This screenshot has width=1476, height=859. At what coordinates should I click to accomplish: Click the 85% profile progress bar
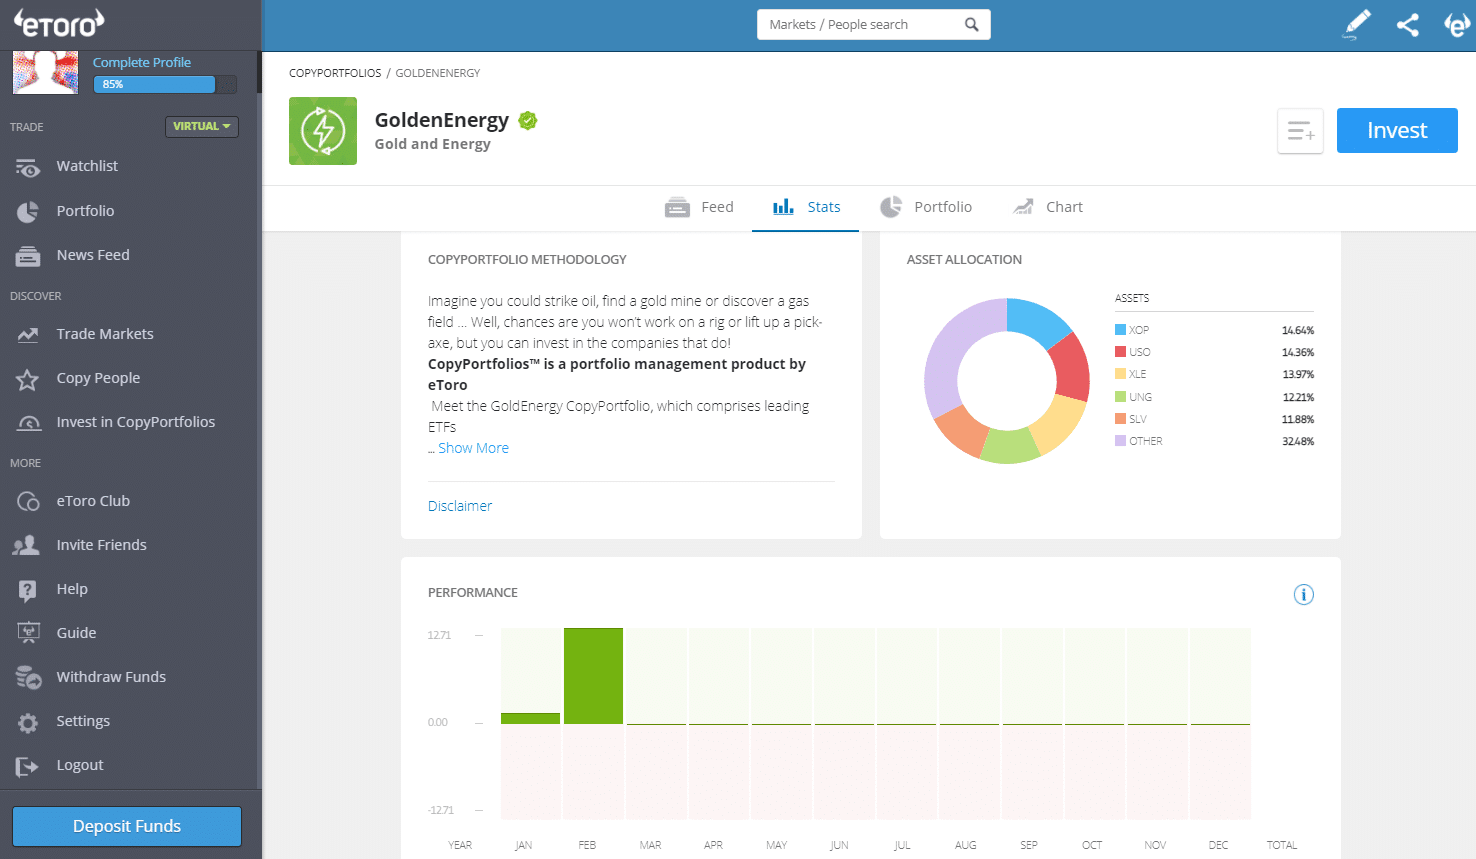click(x=165, y=84)
